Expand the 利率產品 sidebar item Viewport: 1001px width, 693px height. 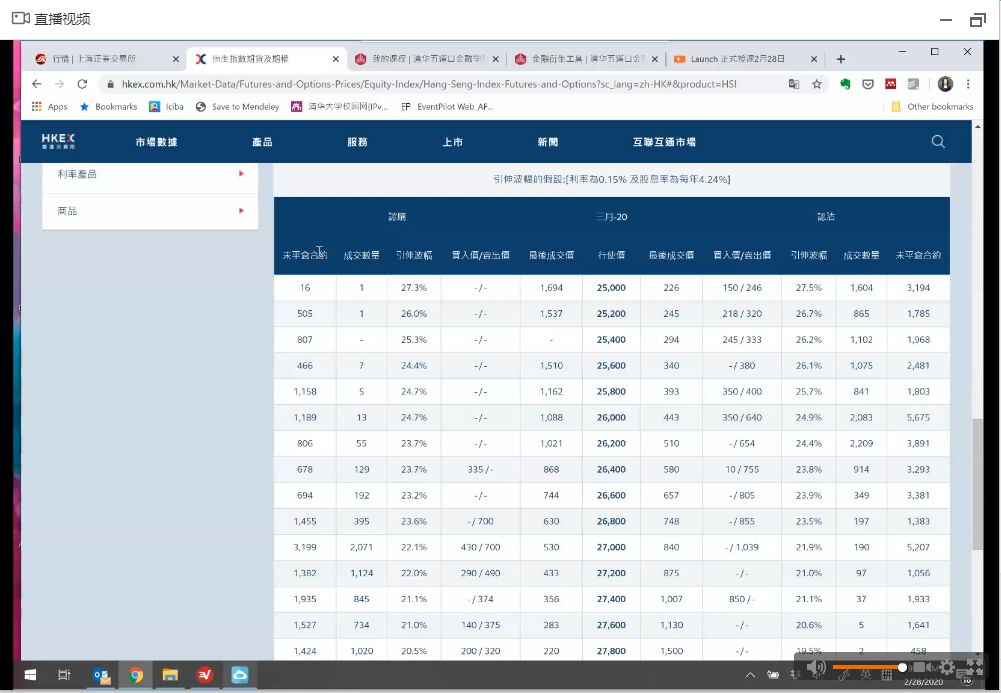(150, 174)
